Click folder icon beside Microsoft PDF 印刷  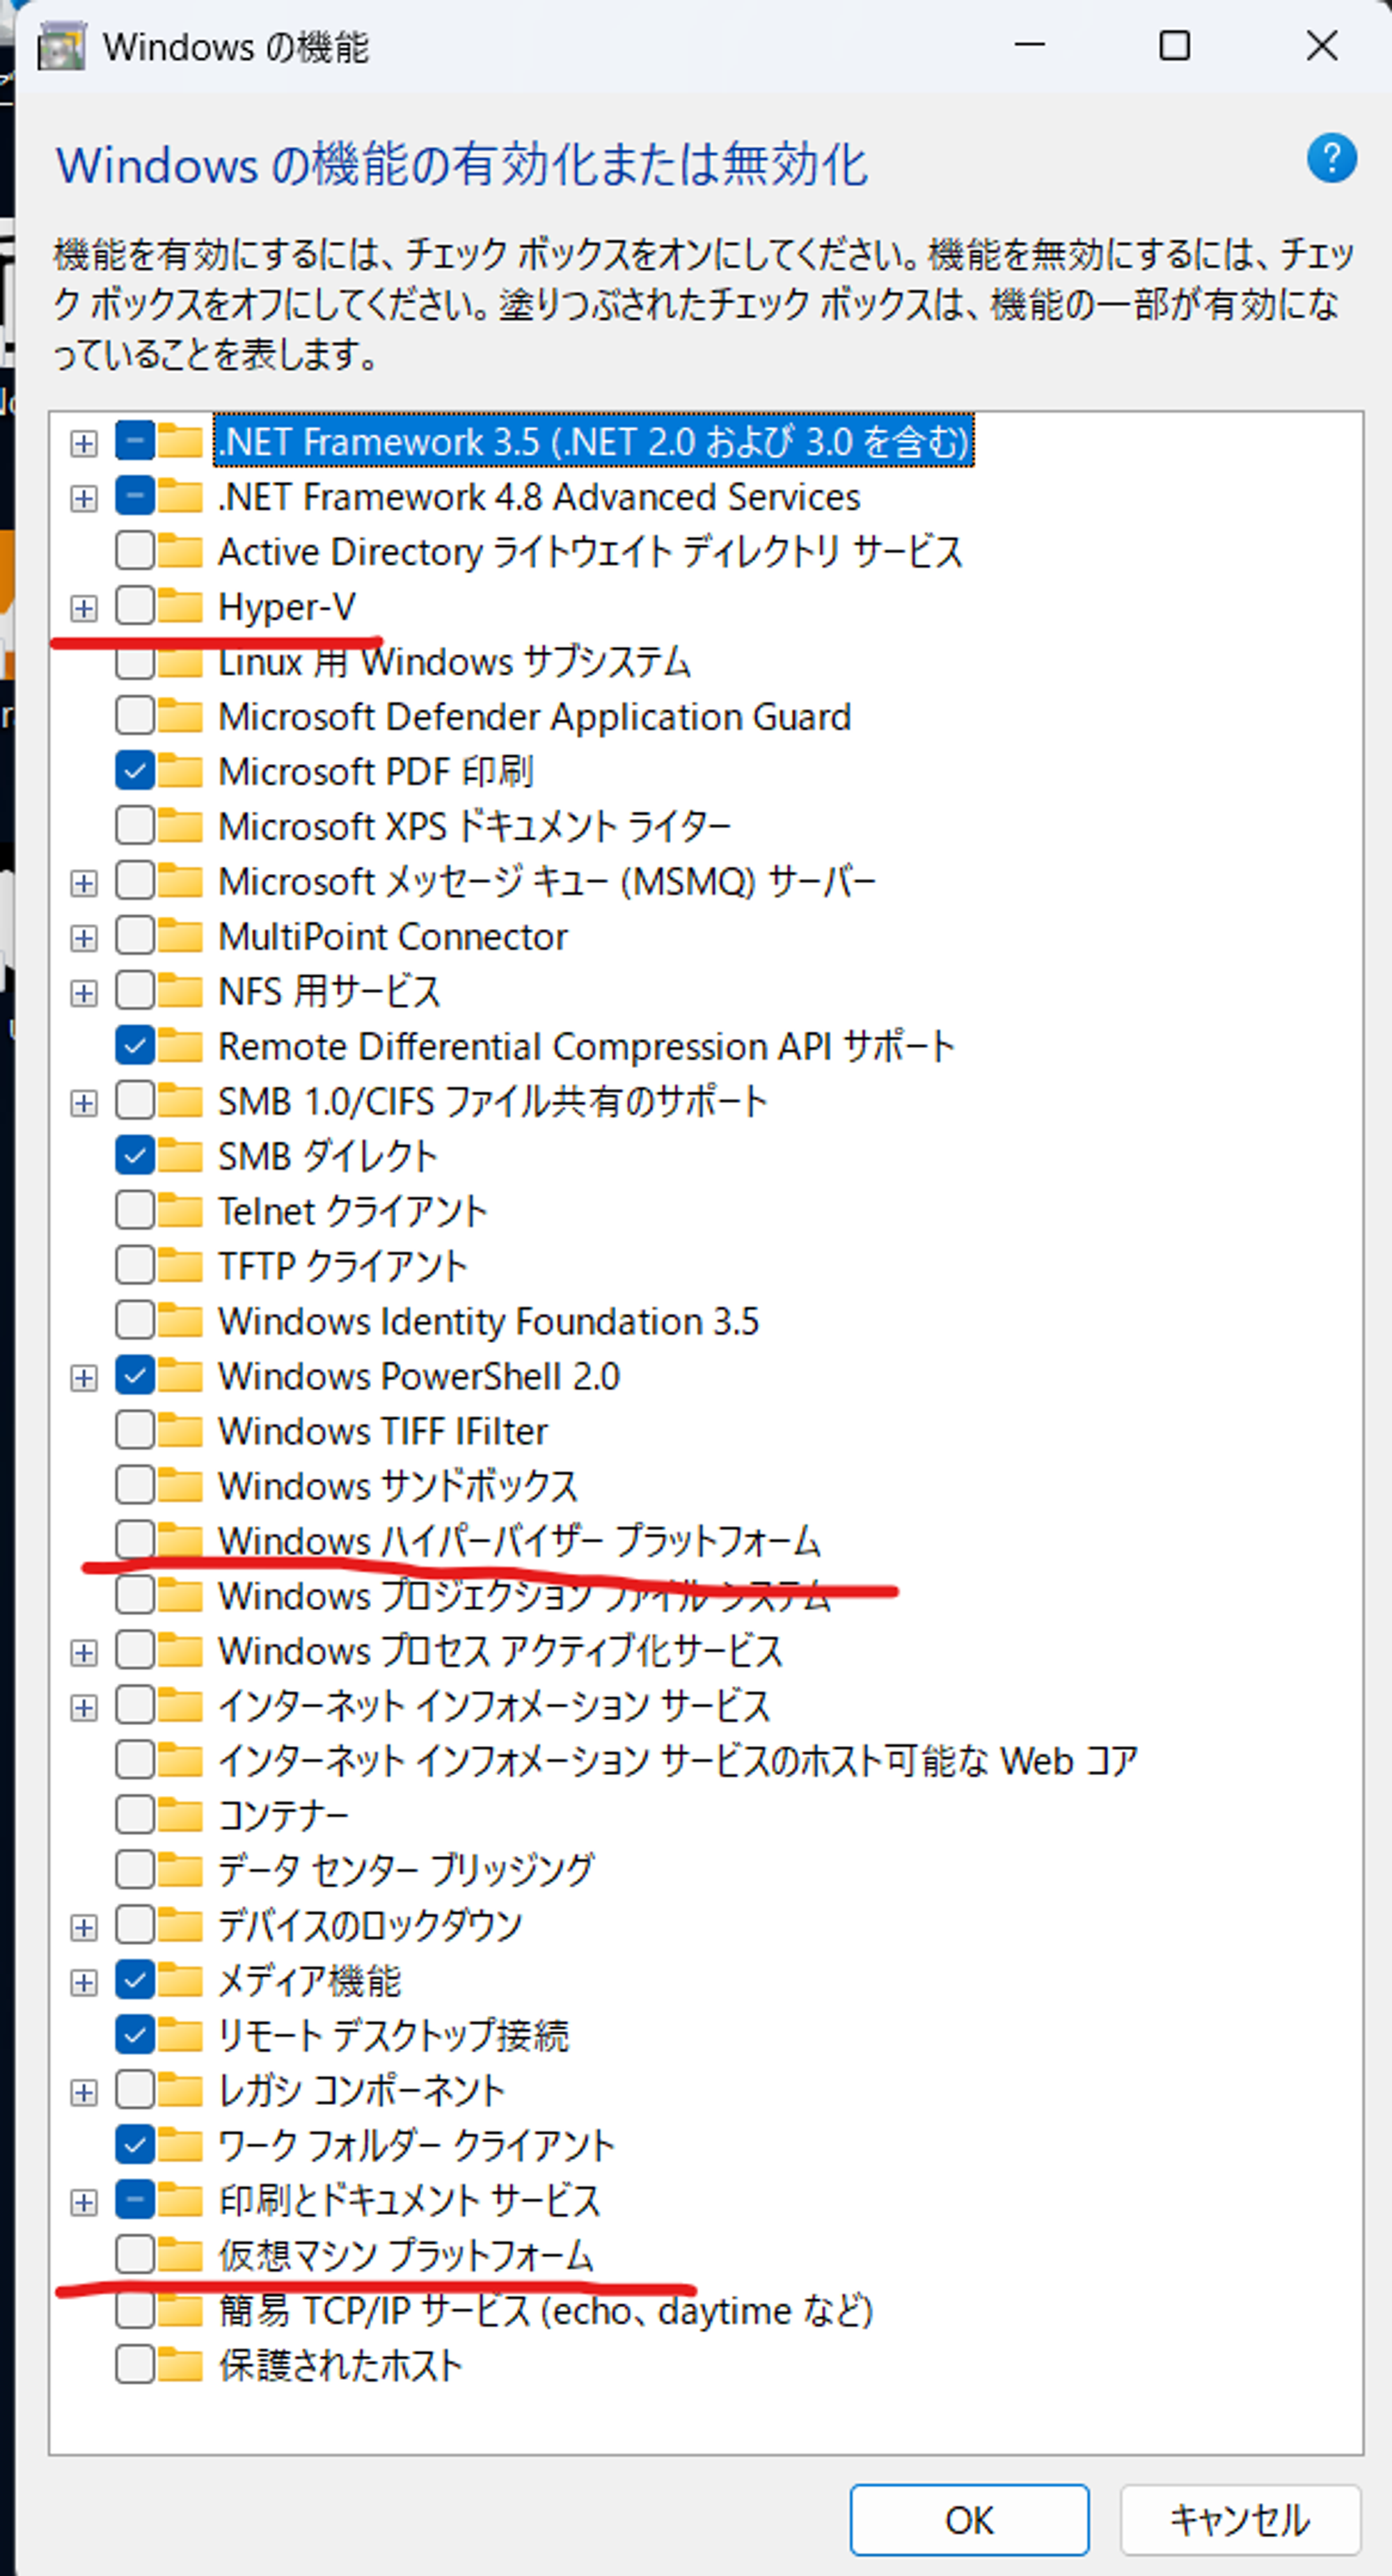pos(180,770)
